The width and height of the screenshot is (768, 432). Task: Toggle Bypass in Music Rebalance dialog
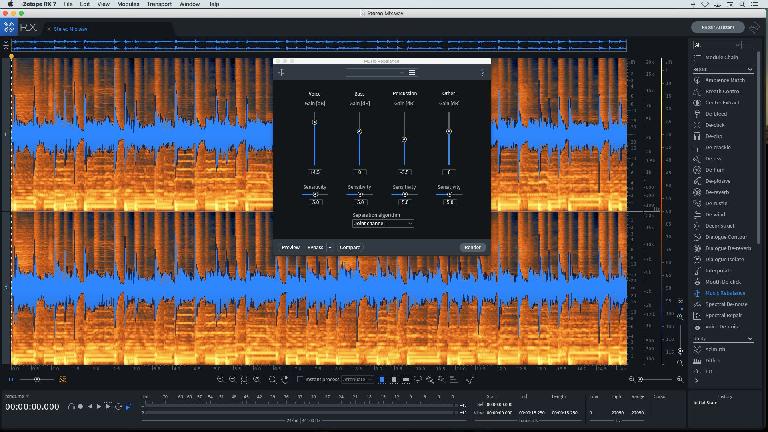point(315,247)
